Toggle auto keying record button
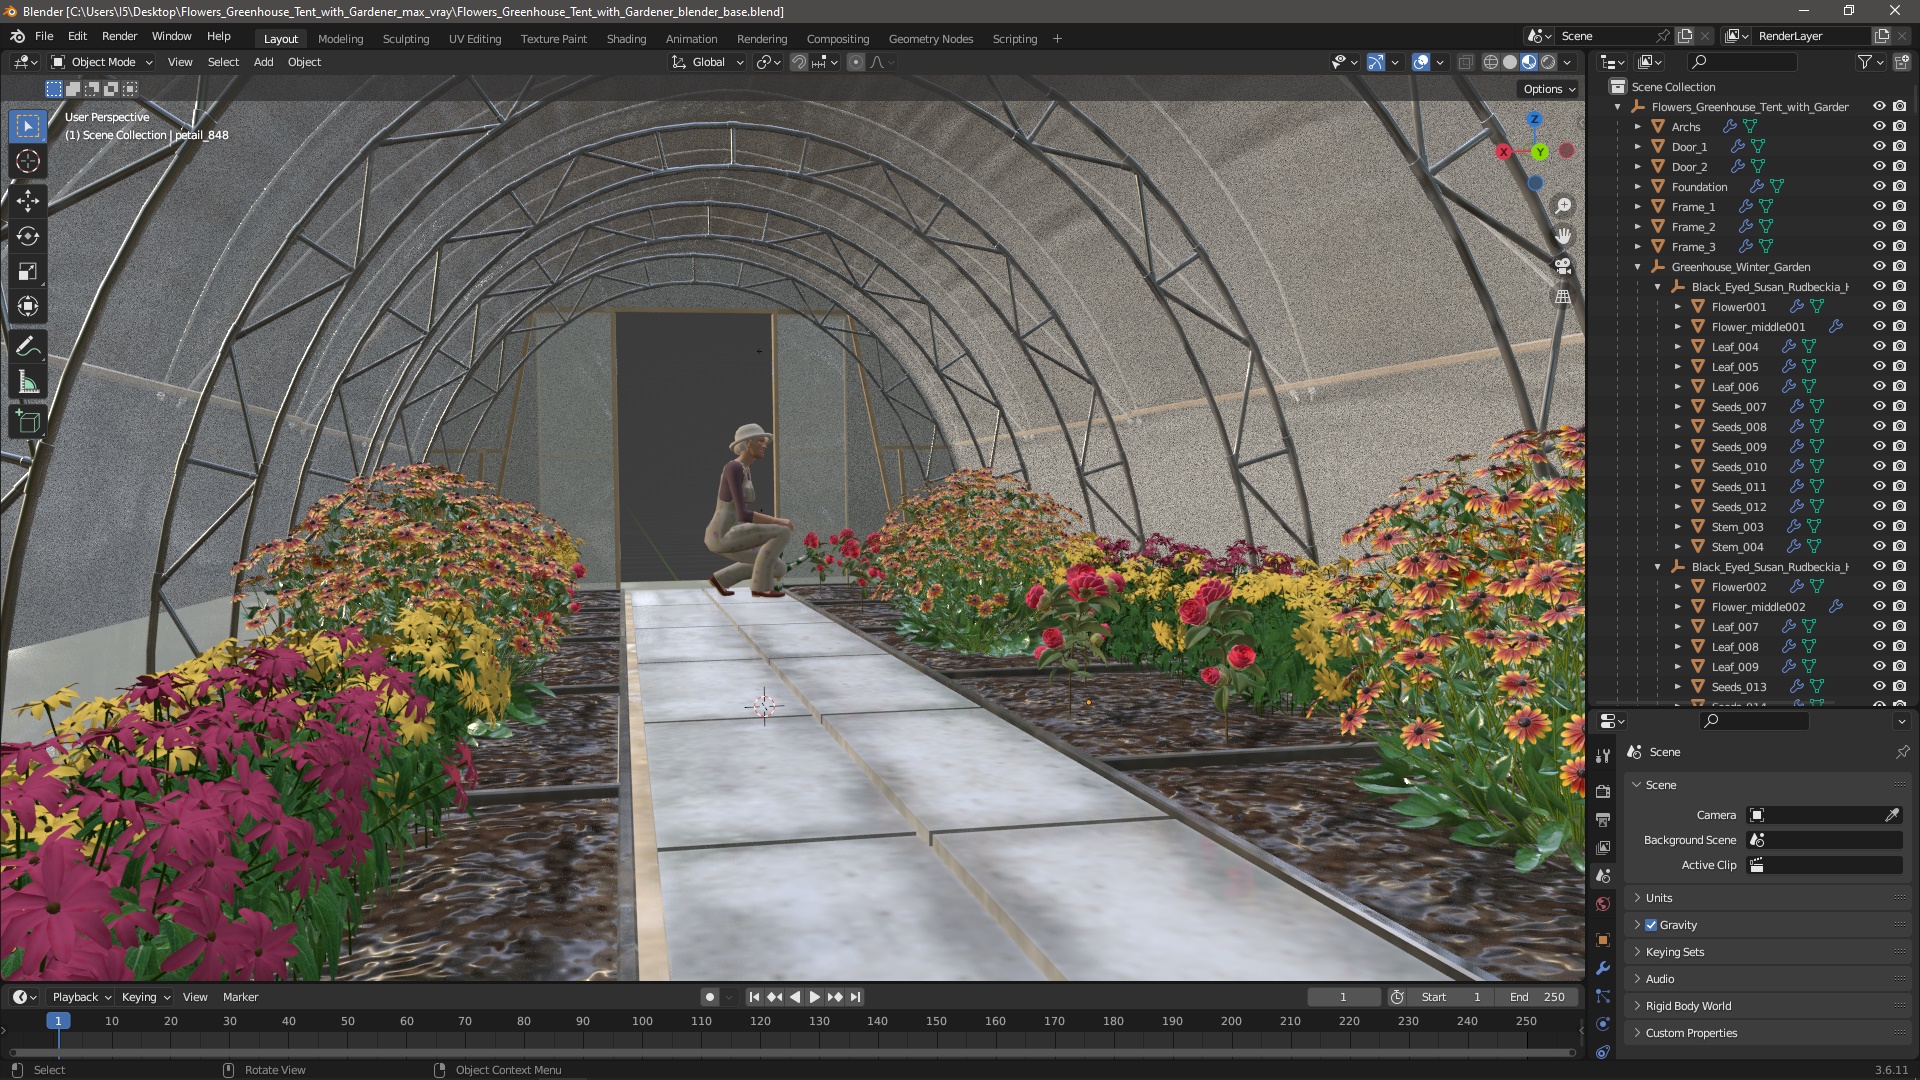1920x1080 pixels. click(710, 997)
